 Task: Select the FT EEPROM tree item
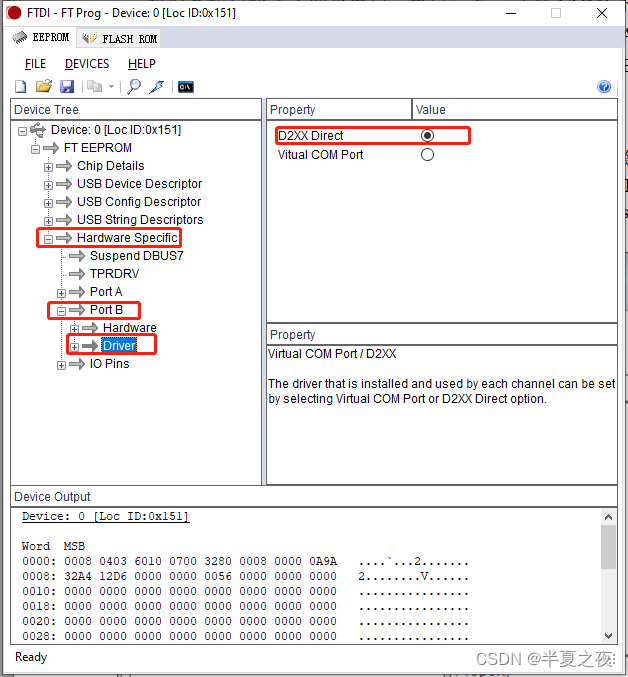(x=98, y=148)
